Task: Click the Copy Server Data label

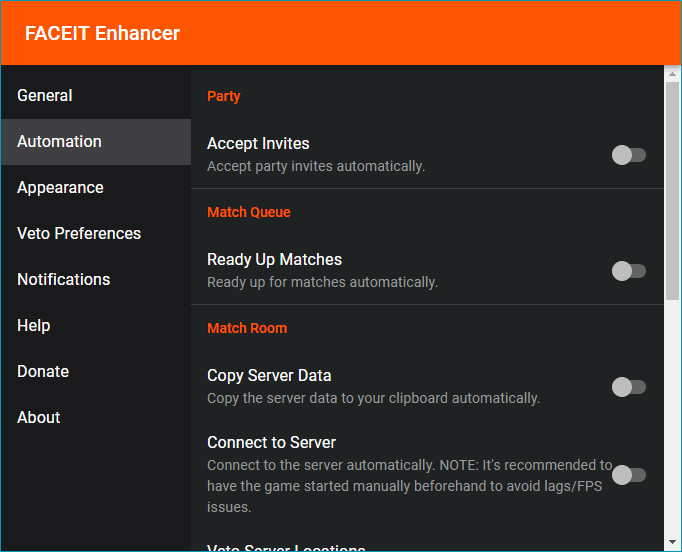Action: pyautogui.click(x=269, y=376)
